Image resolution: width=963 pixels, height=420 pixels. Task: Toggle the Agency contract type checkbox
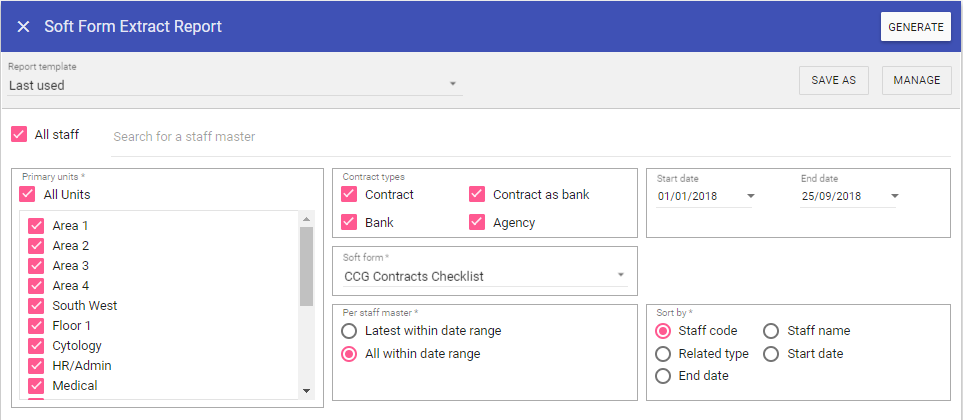pyautogui.click(x=477, y=222)
